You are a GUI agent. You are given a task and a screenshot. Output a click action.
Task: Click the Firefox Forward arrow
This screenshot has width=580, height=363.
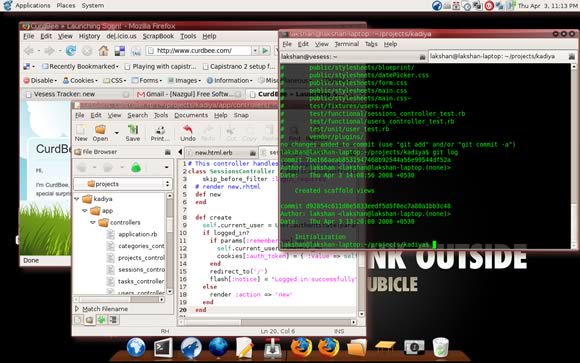point(49,51)
